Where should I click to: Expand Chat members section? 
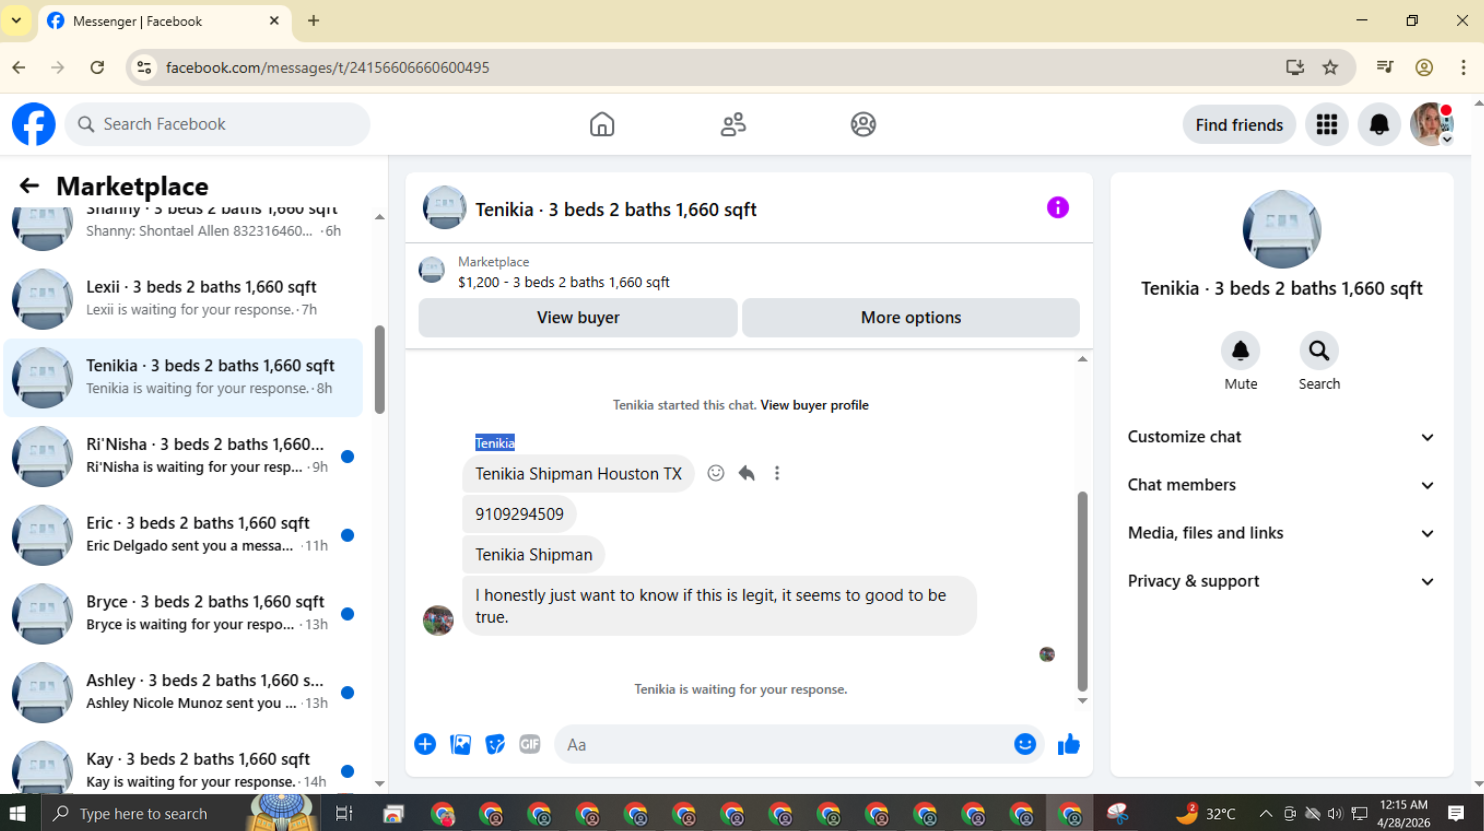pyautogui.click(x=1281, y=485)
